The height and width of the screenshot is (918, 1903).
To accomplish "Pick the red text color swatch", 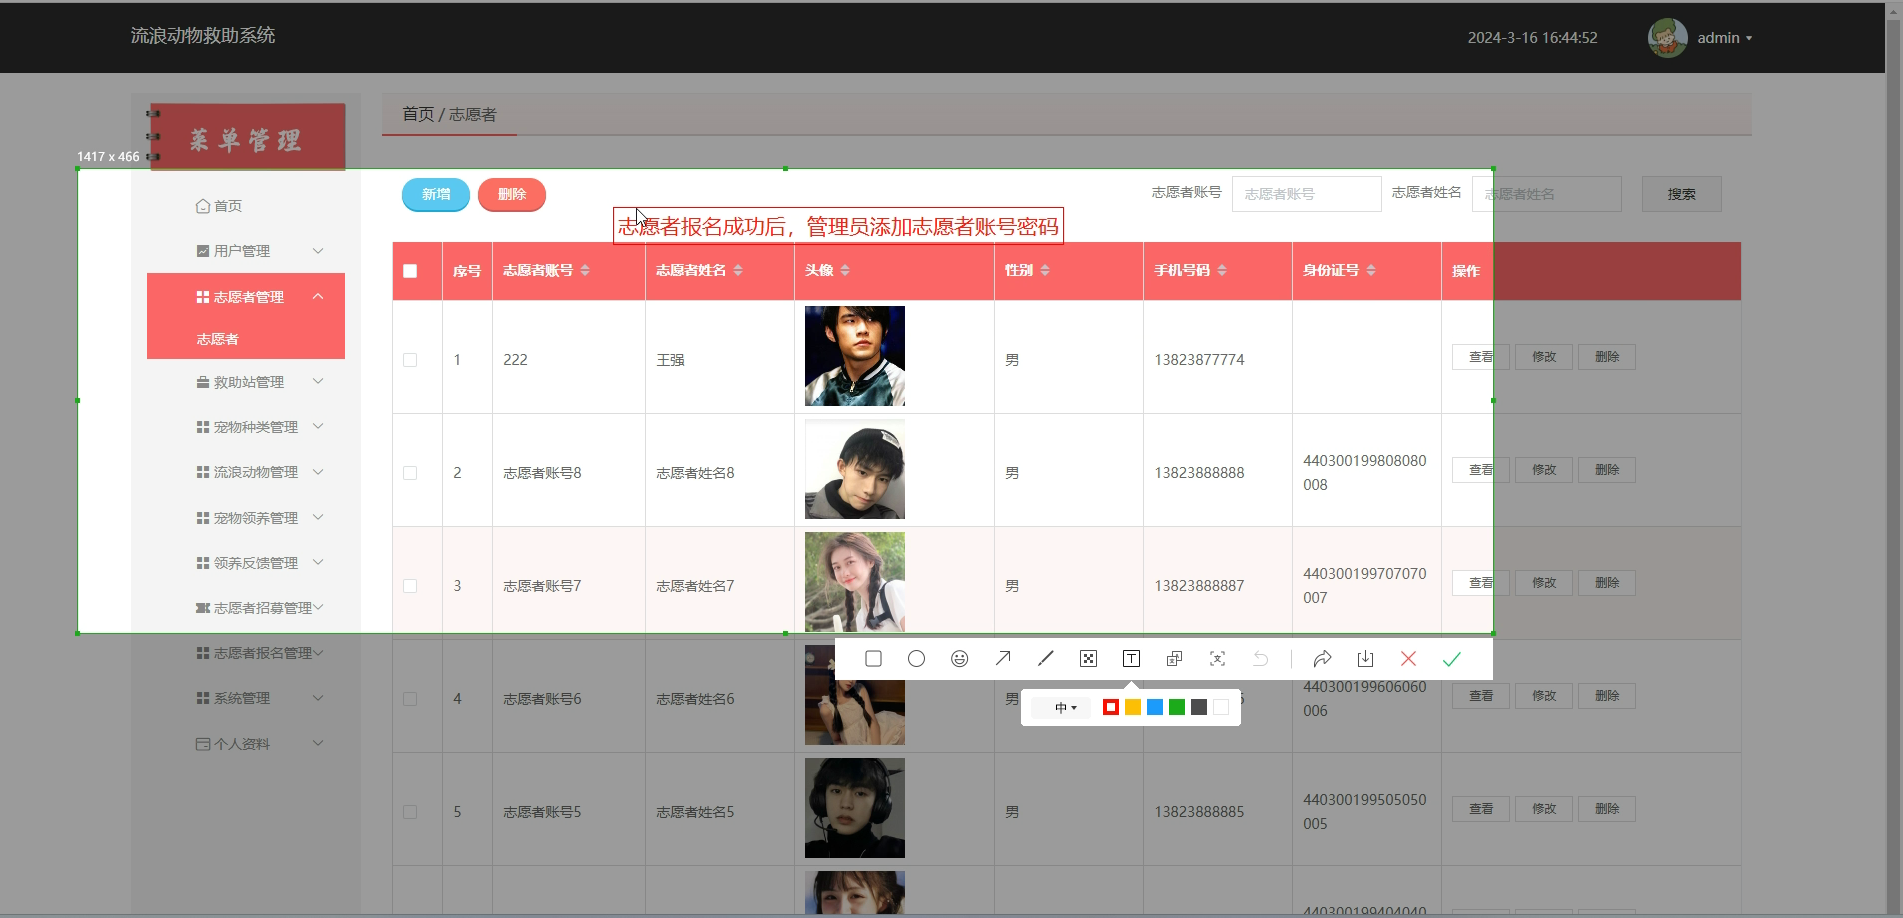I will click(1110, 707).
